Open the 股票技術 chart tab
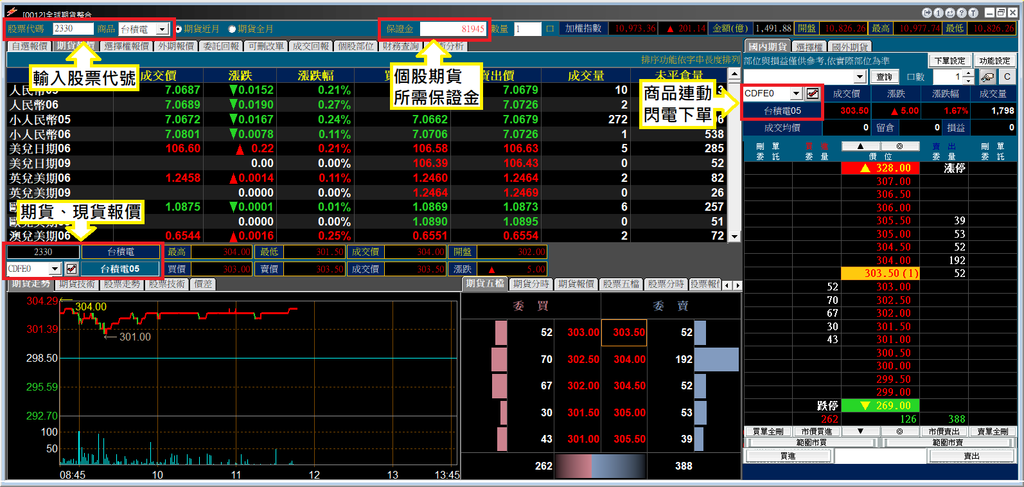This screenshot has width=1024, height=487. tap(167, 284)
